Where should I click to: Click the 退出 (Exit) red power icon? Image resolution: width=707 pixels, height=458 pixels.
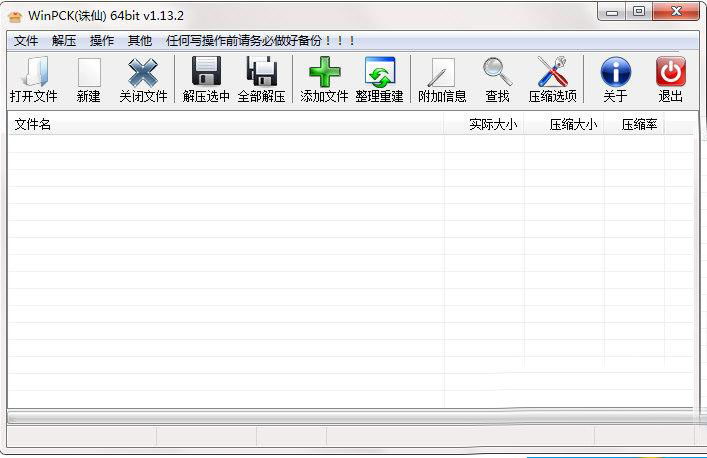[x=671, y=71]
